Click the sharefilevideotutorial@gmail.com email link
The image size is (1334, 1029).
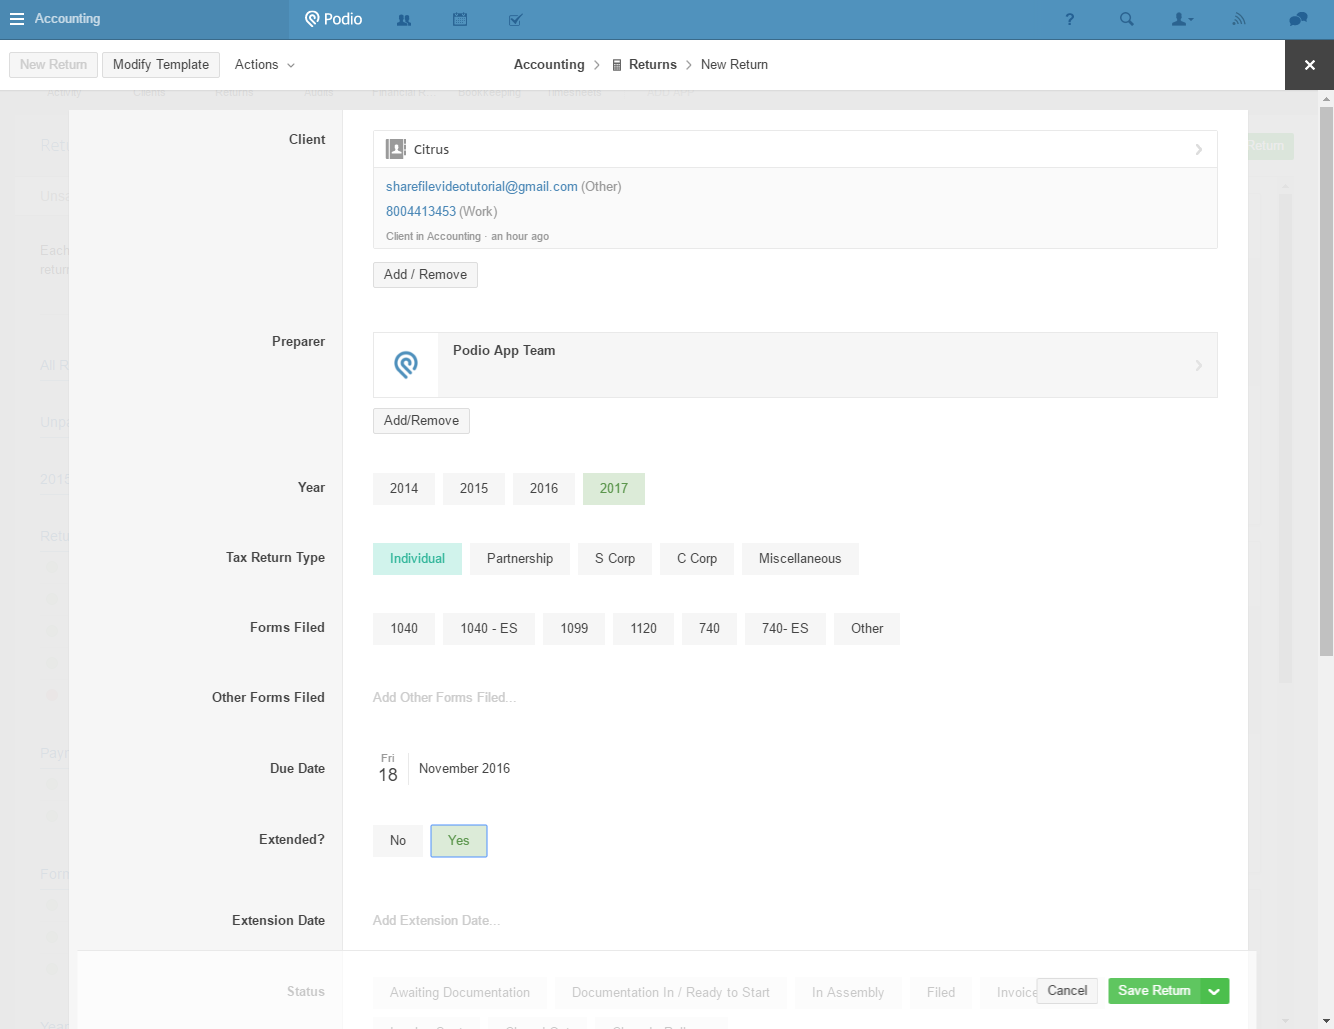click(x=481, y=187)
